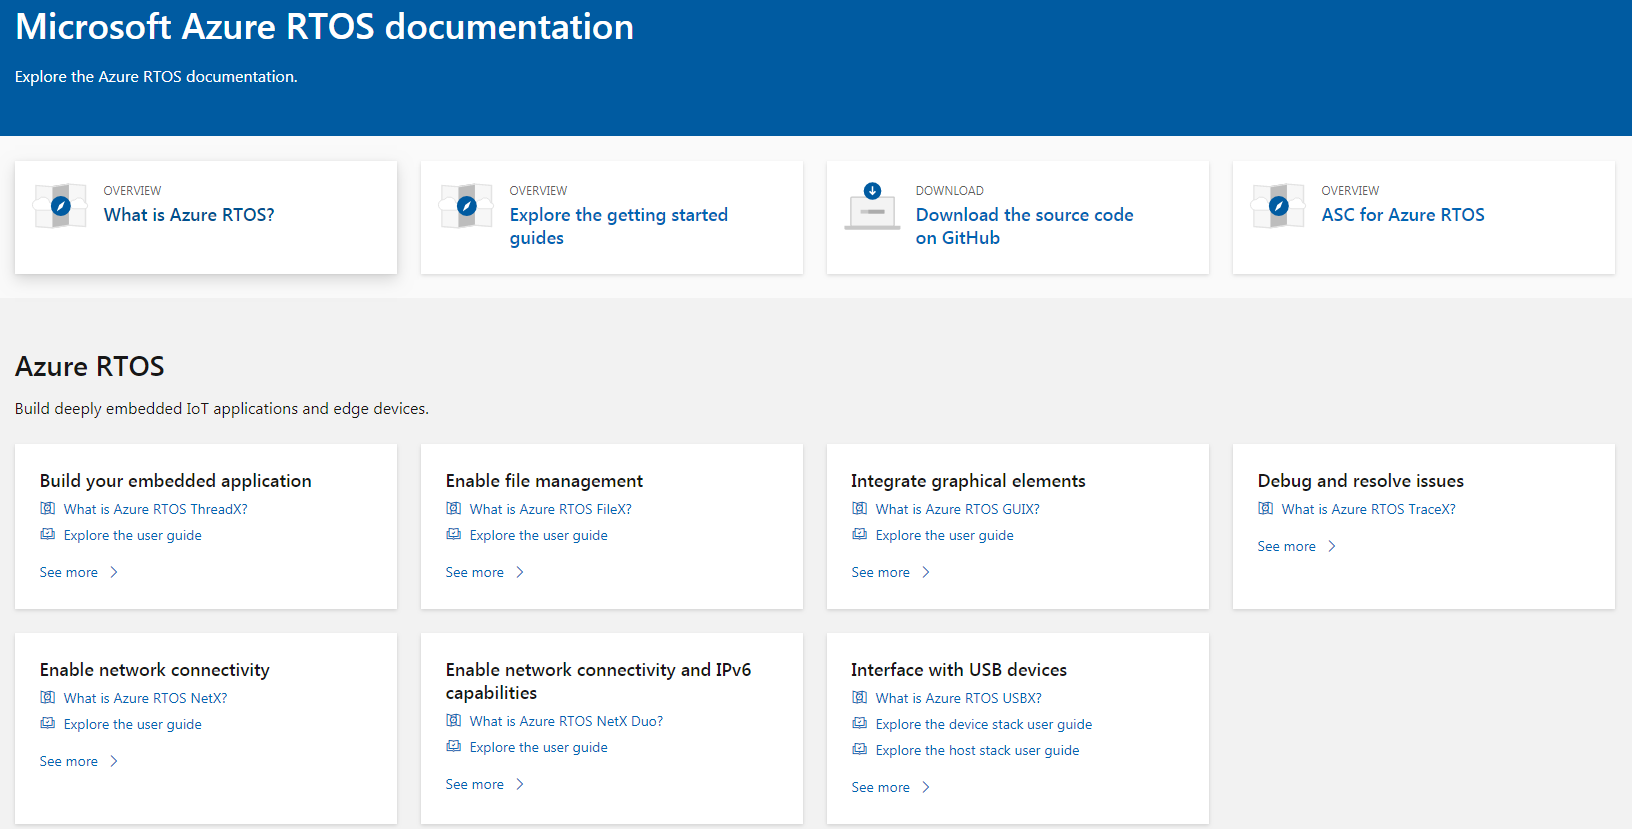
Task: Click the icon next to What is Azure RTOS NetX?
Action: (x=47, y=697)
